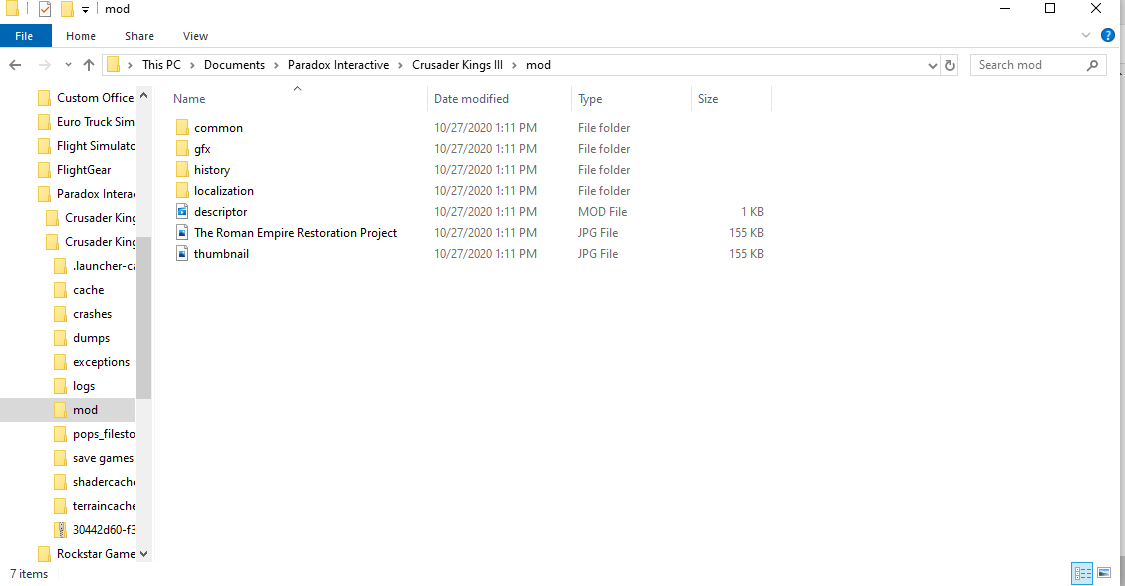Expand the ribbon with chevron
1125x586 pixels.
(x=1087, y=35)
